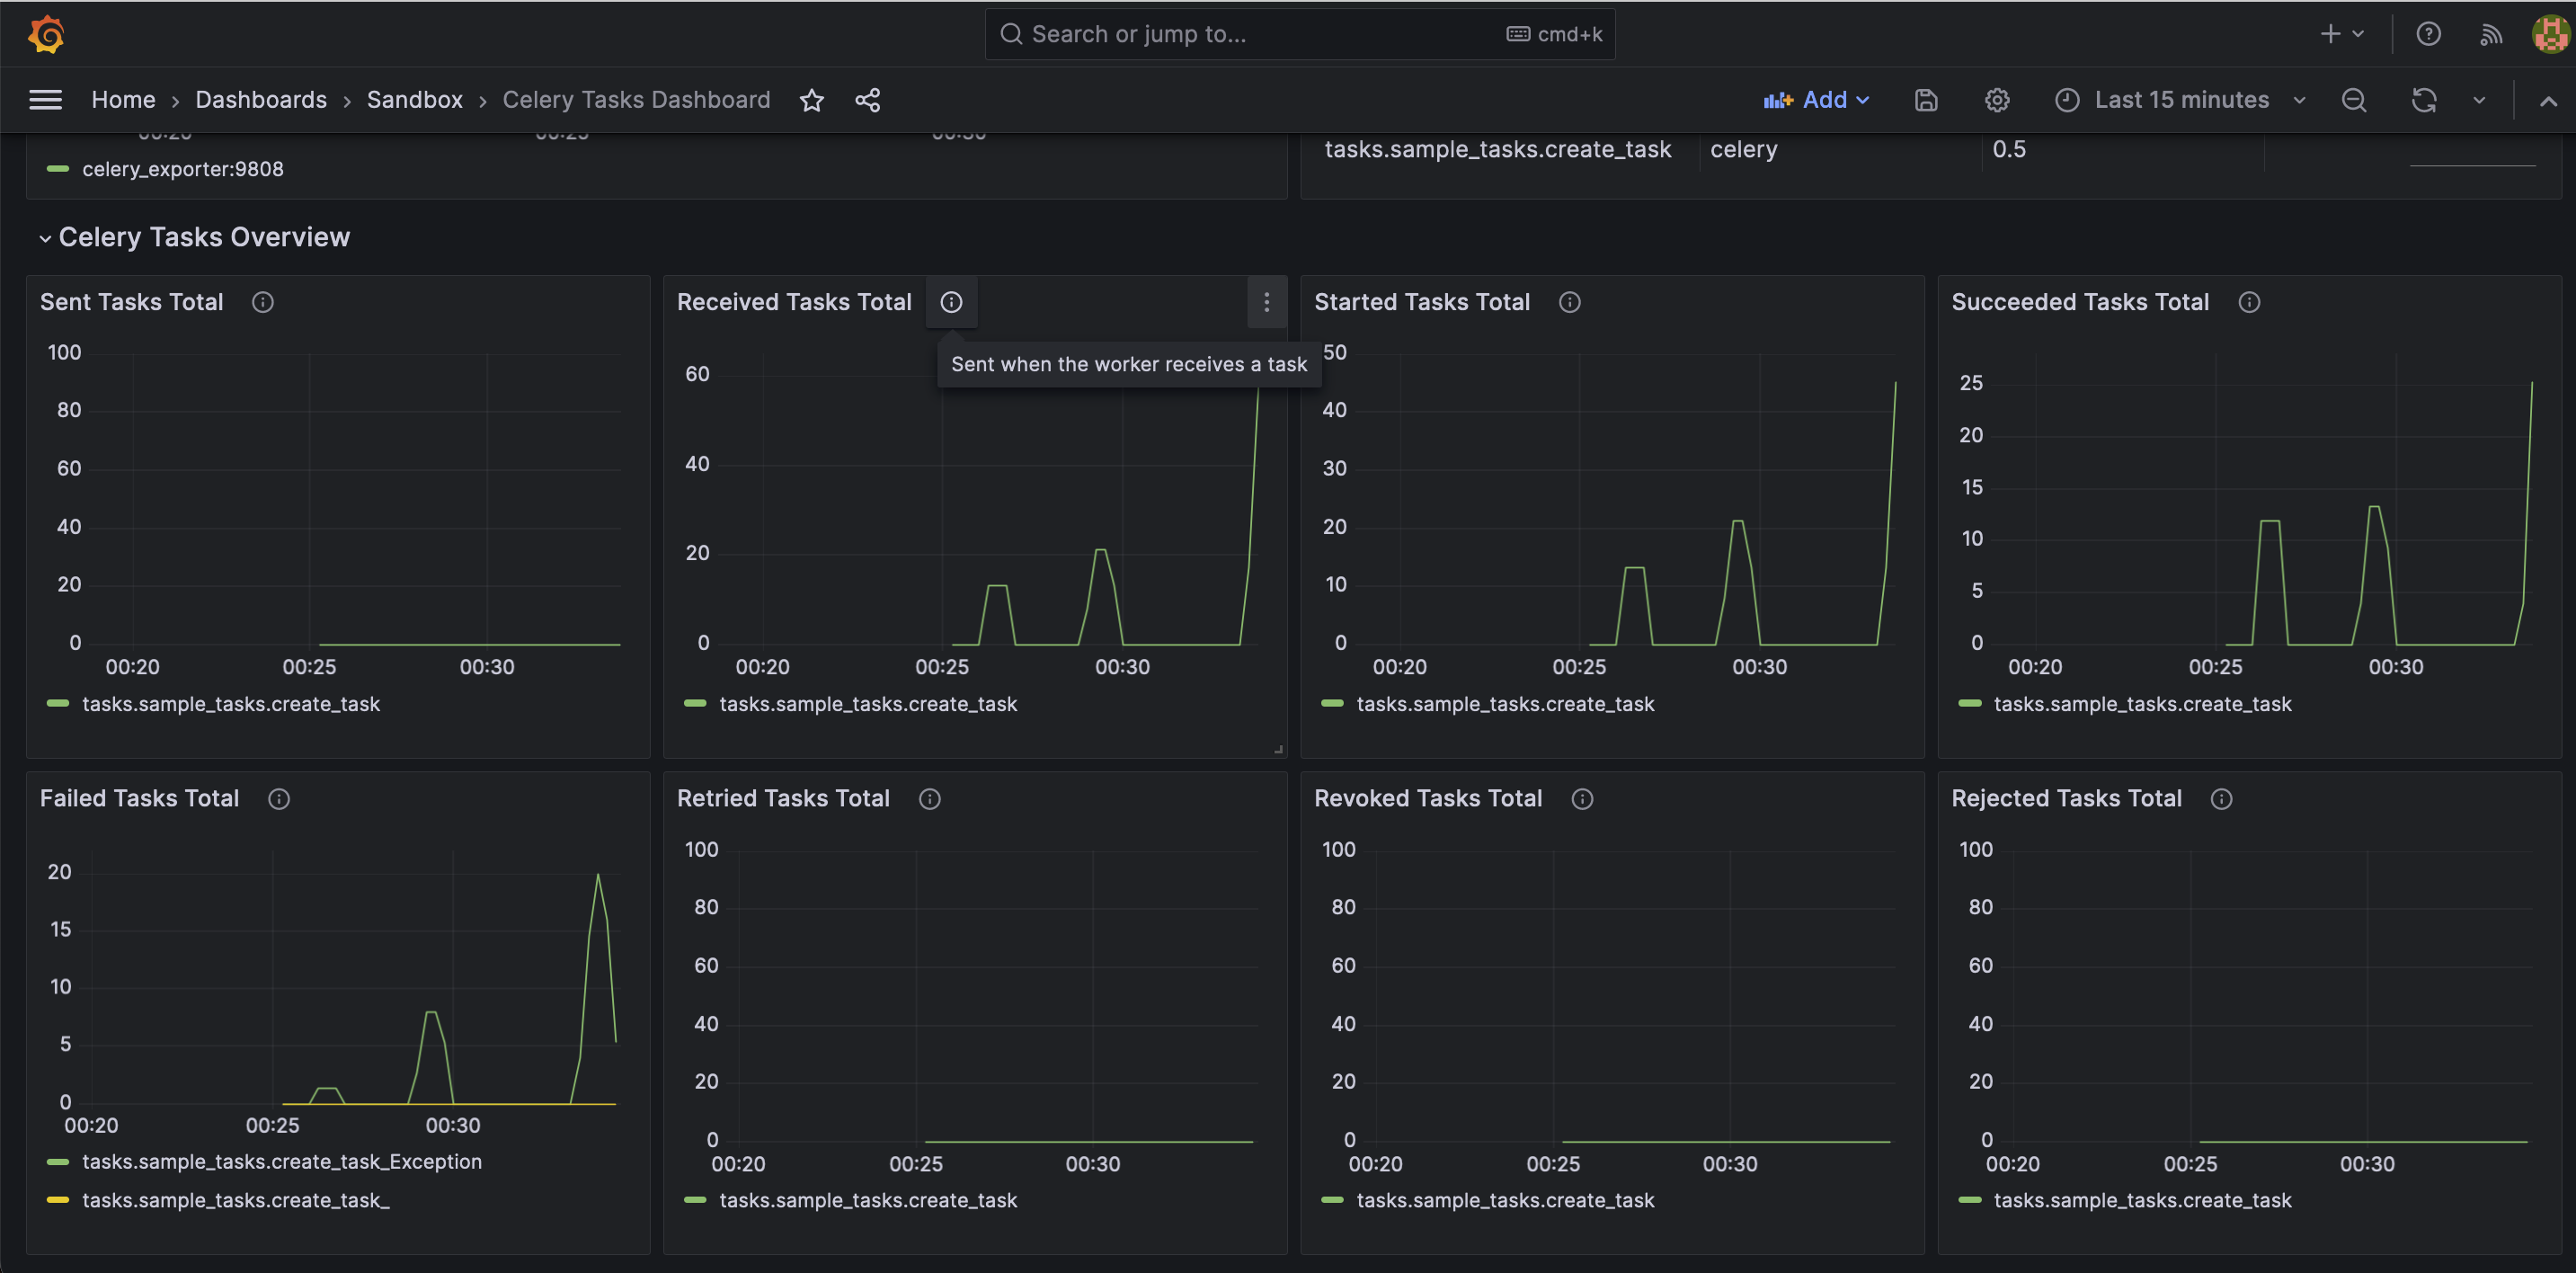This screenshot has width=2576, height=1273.
Task: Open the Sandbox folder breadcrumb
Action: [x=414, y=100]
